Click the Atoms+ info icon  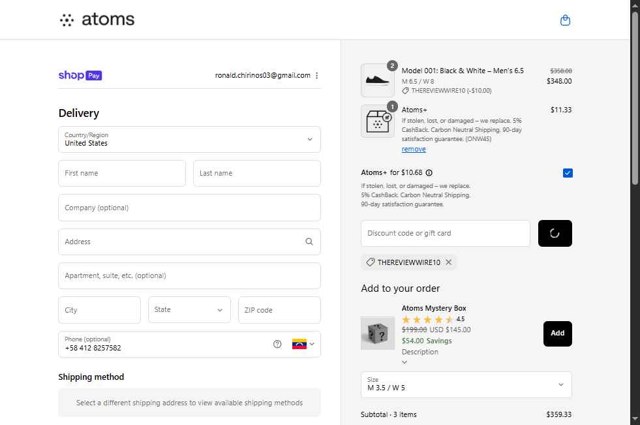point(429,173)
